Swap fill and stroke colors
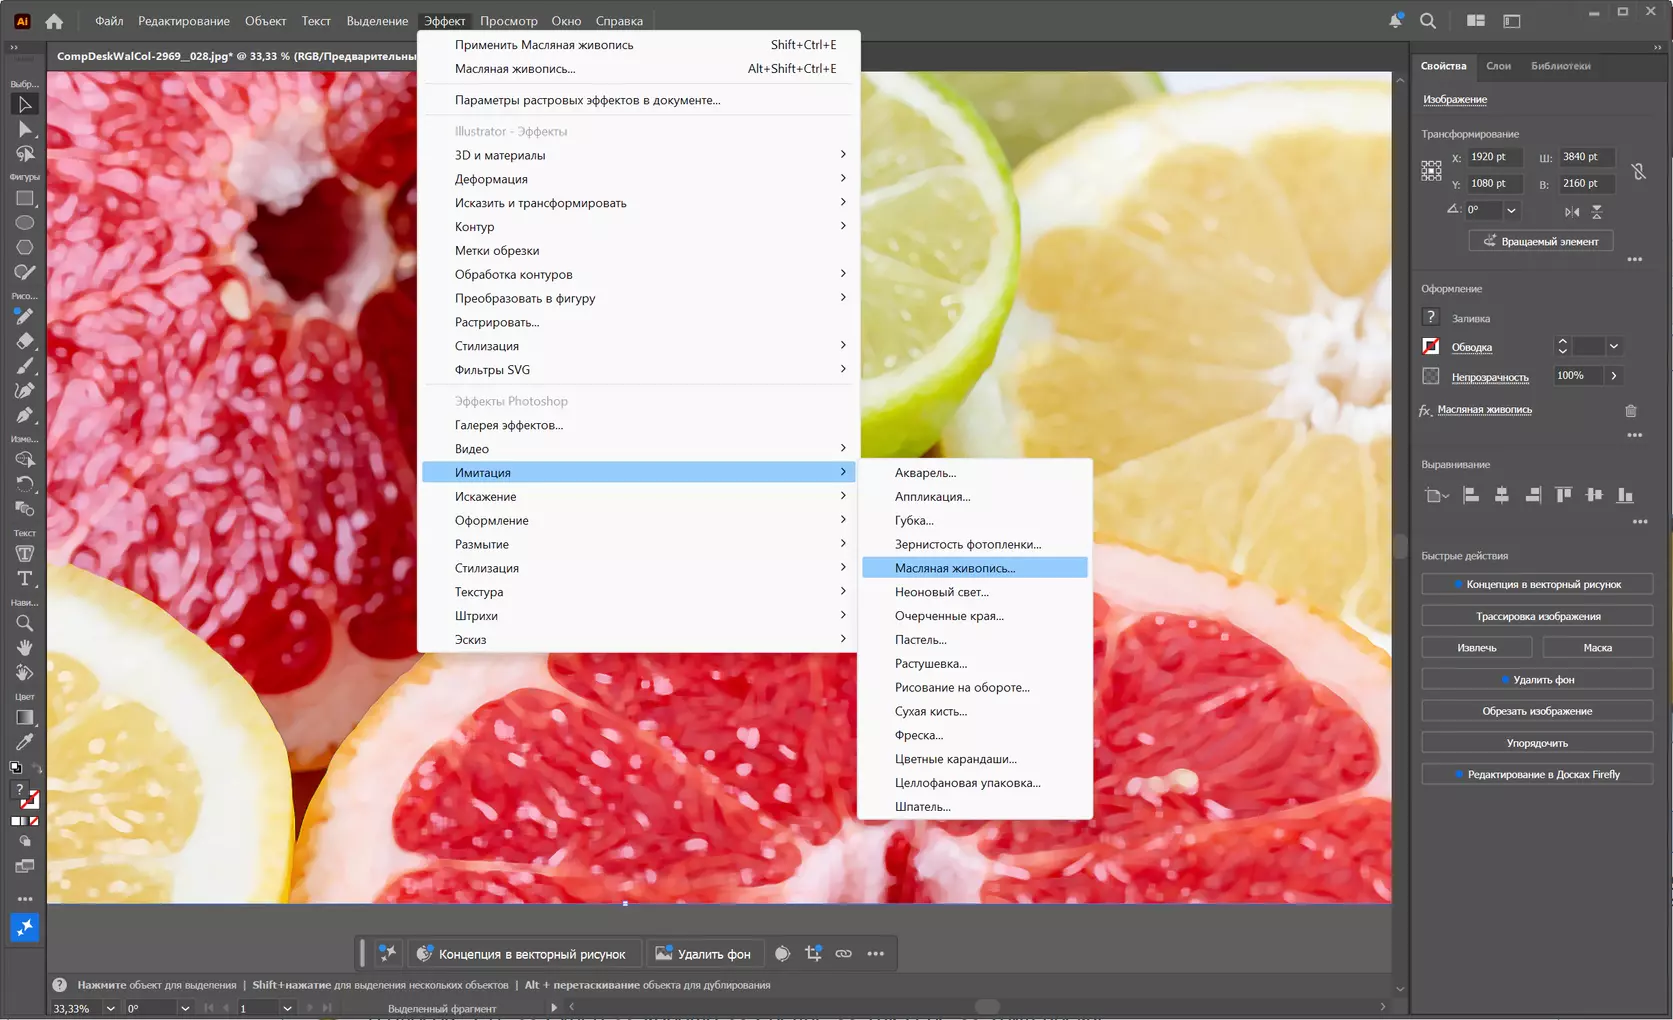 point(36,768)
